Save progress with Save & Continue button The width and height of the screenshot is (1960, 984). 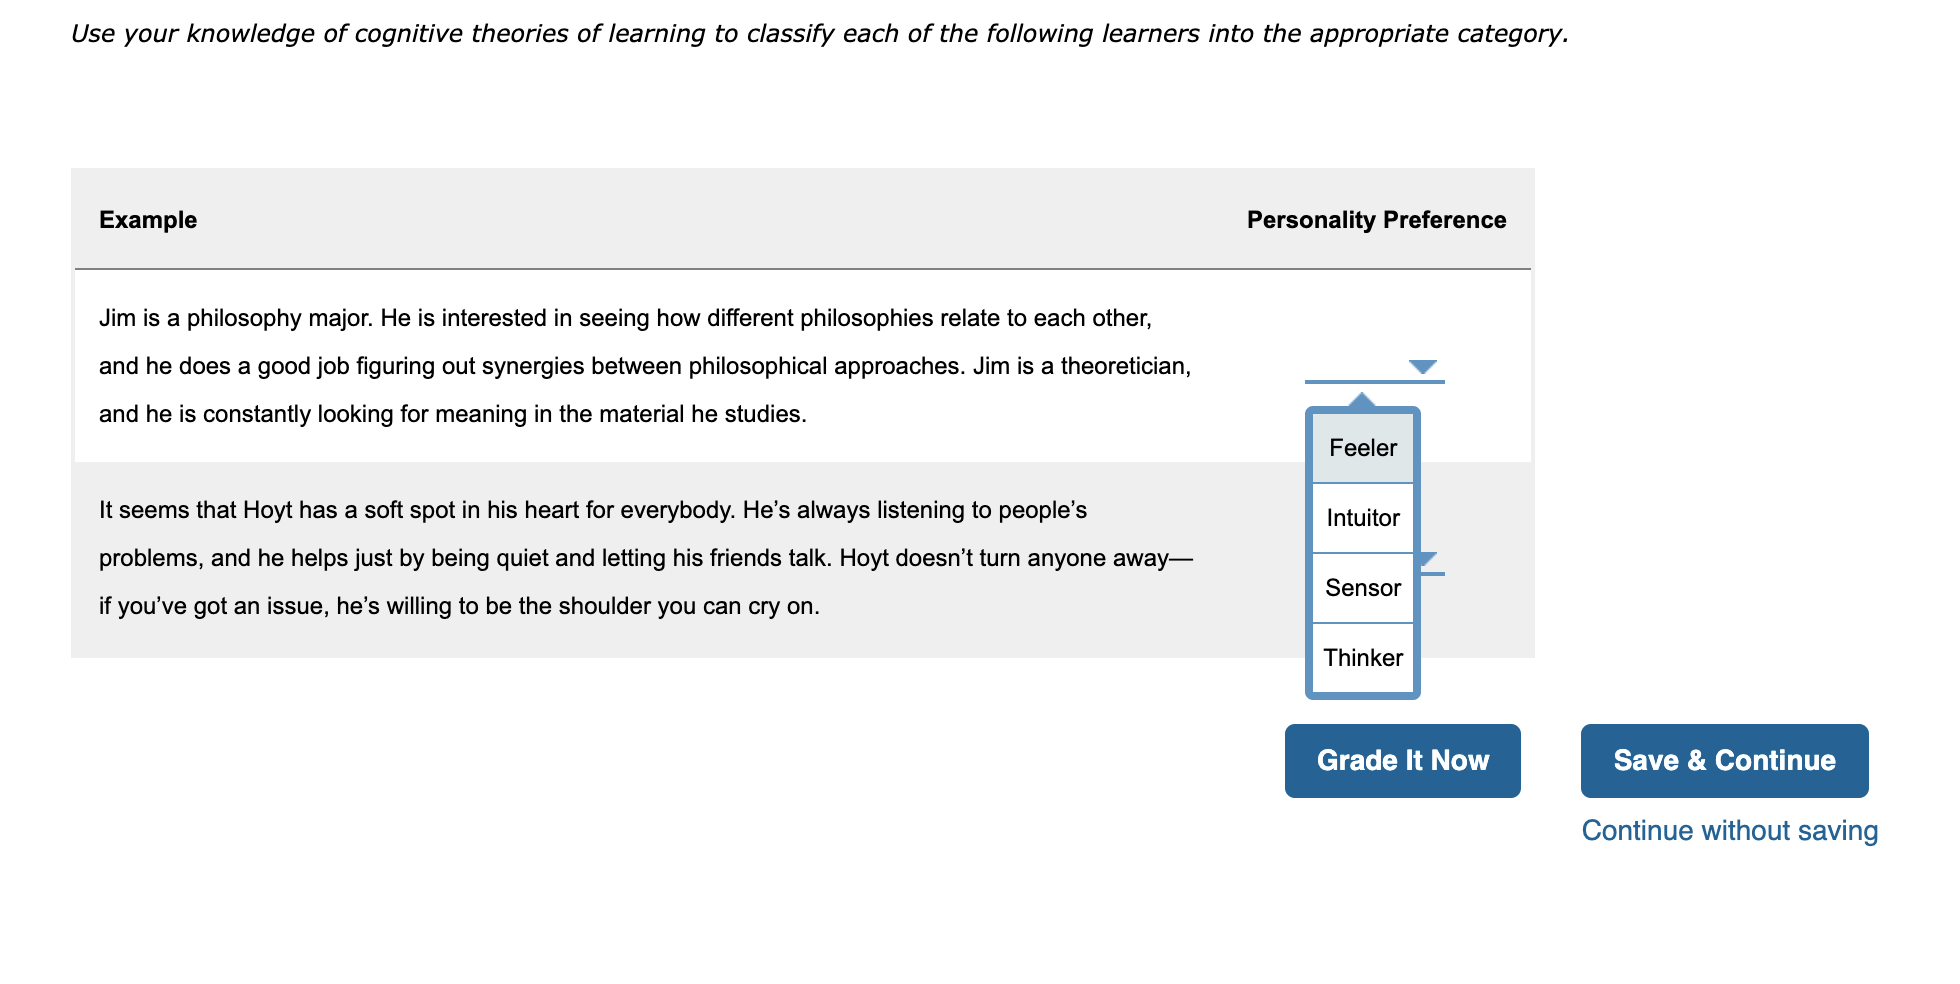[1724, 760]
